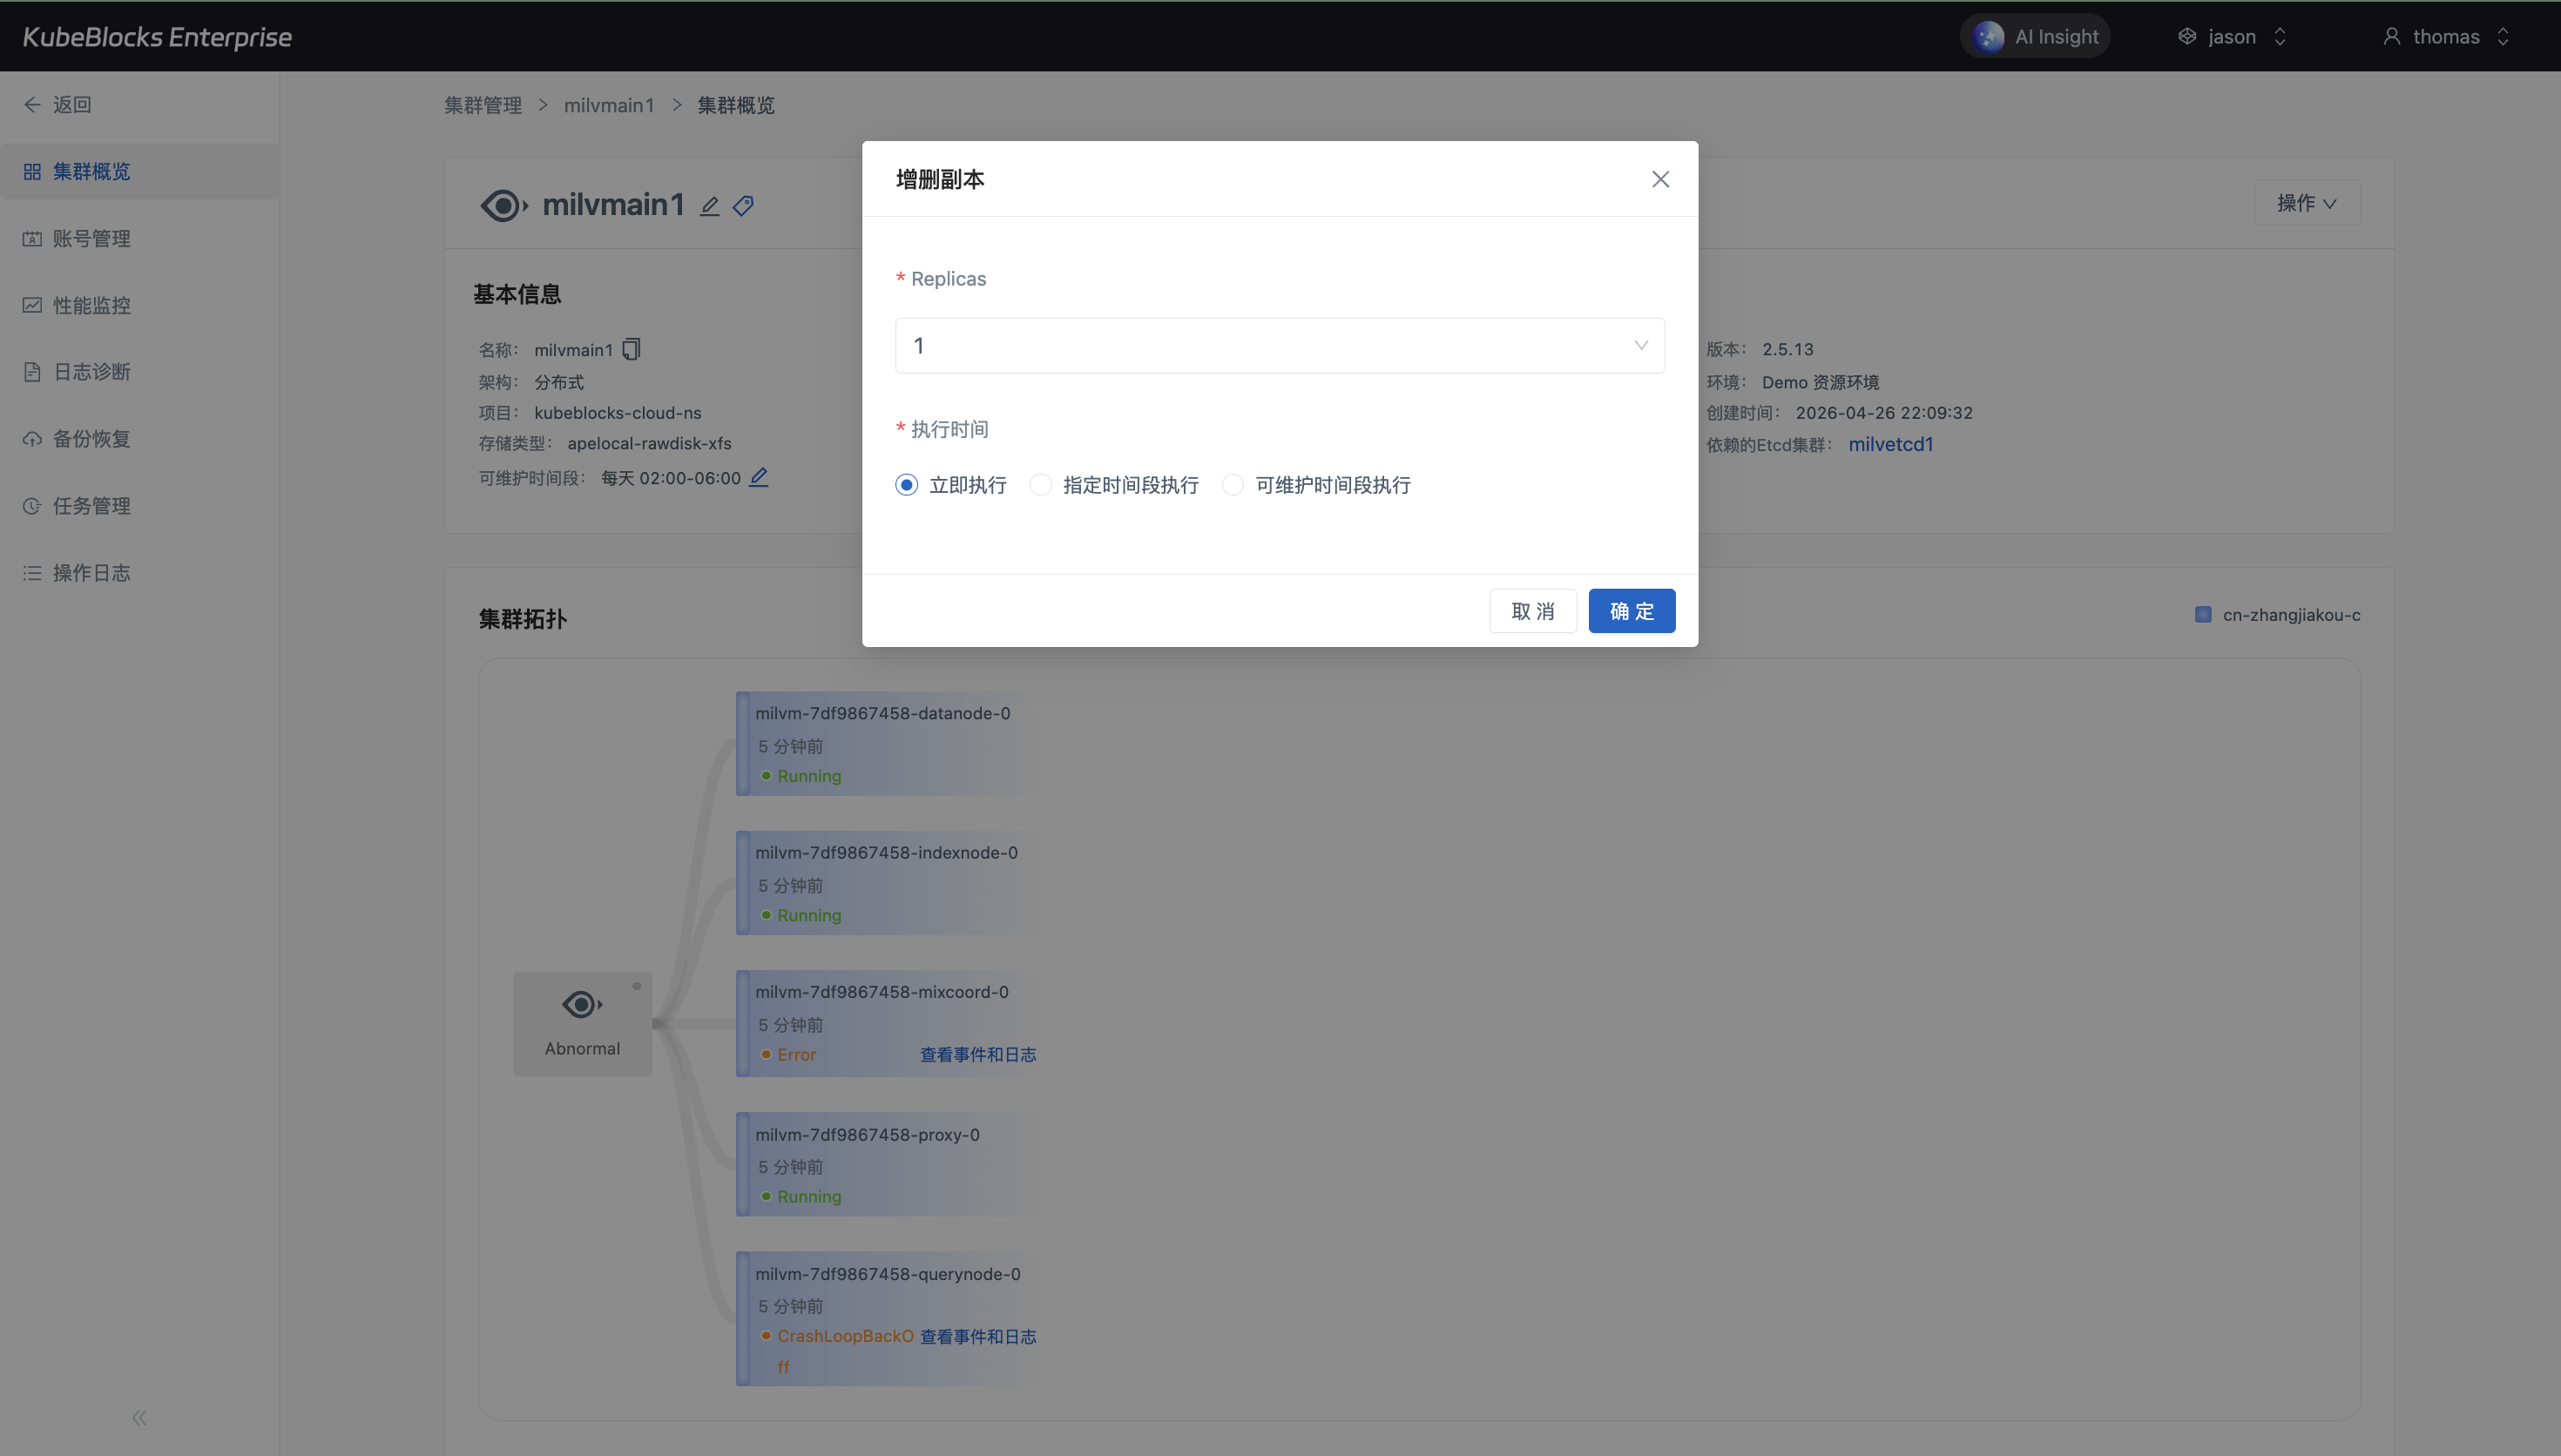Click the Abnormal cluster node icon
The width and height of the screenshot is (2561, 1456).
(x=582, y=1005)
